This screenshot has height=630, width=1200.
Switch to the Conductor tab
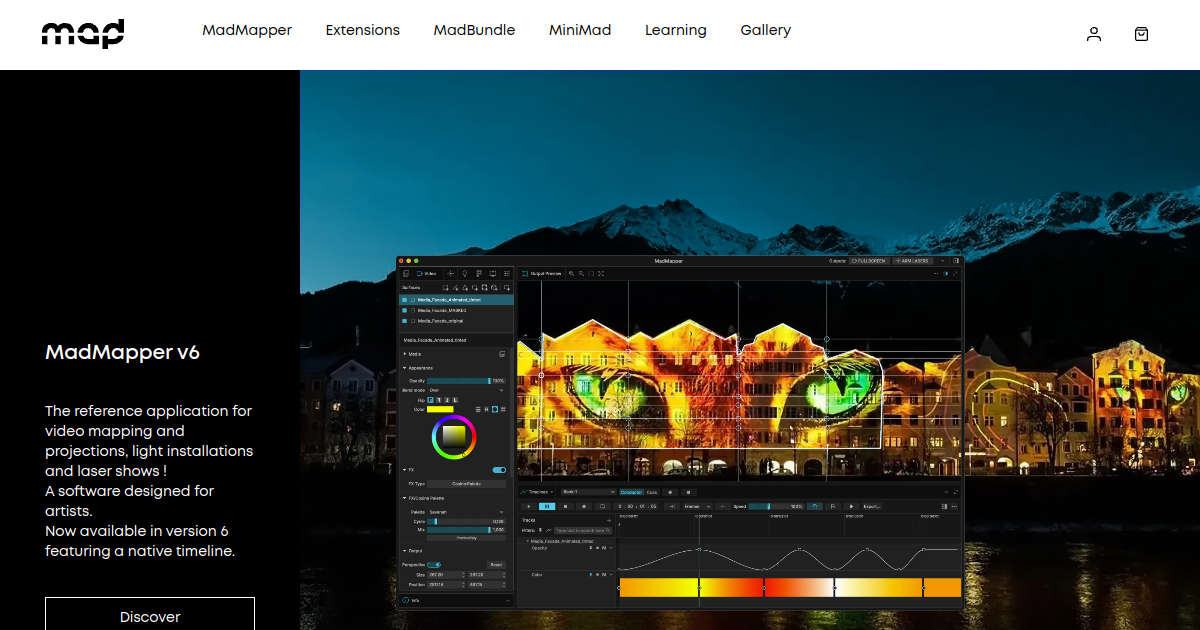coord(631,492)
